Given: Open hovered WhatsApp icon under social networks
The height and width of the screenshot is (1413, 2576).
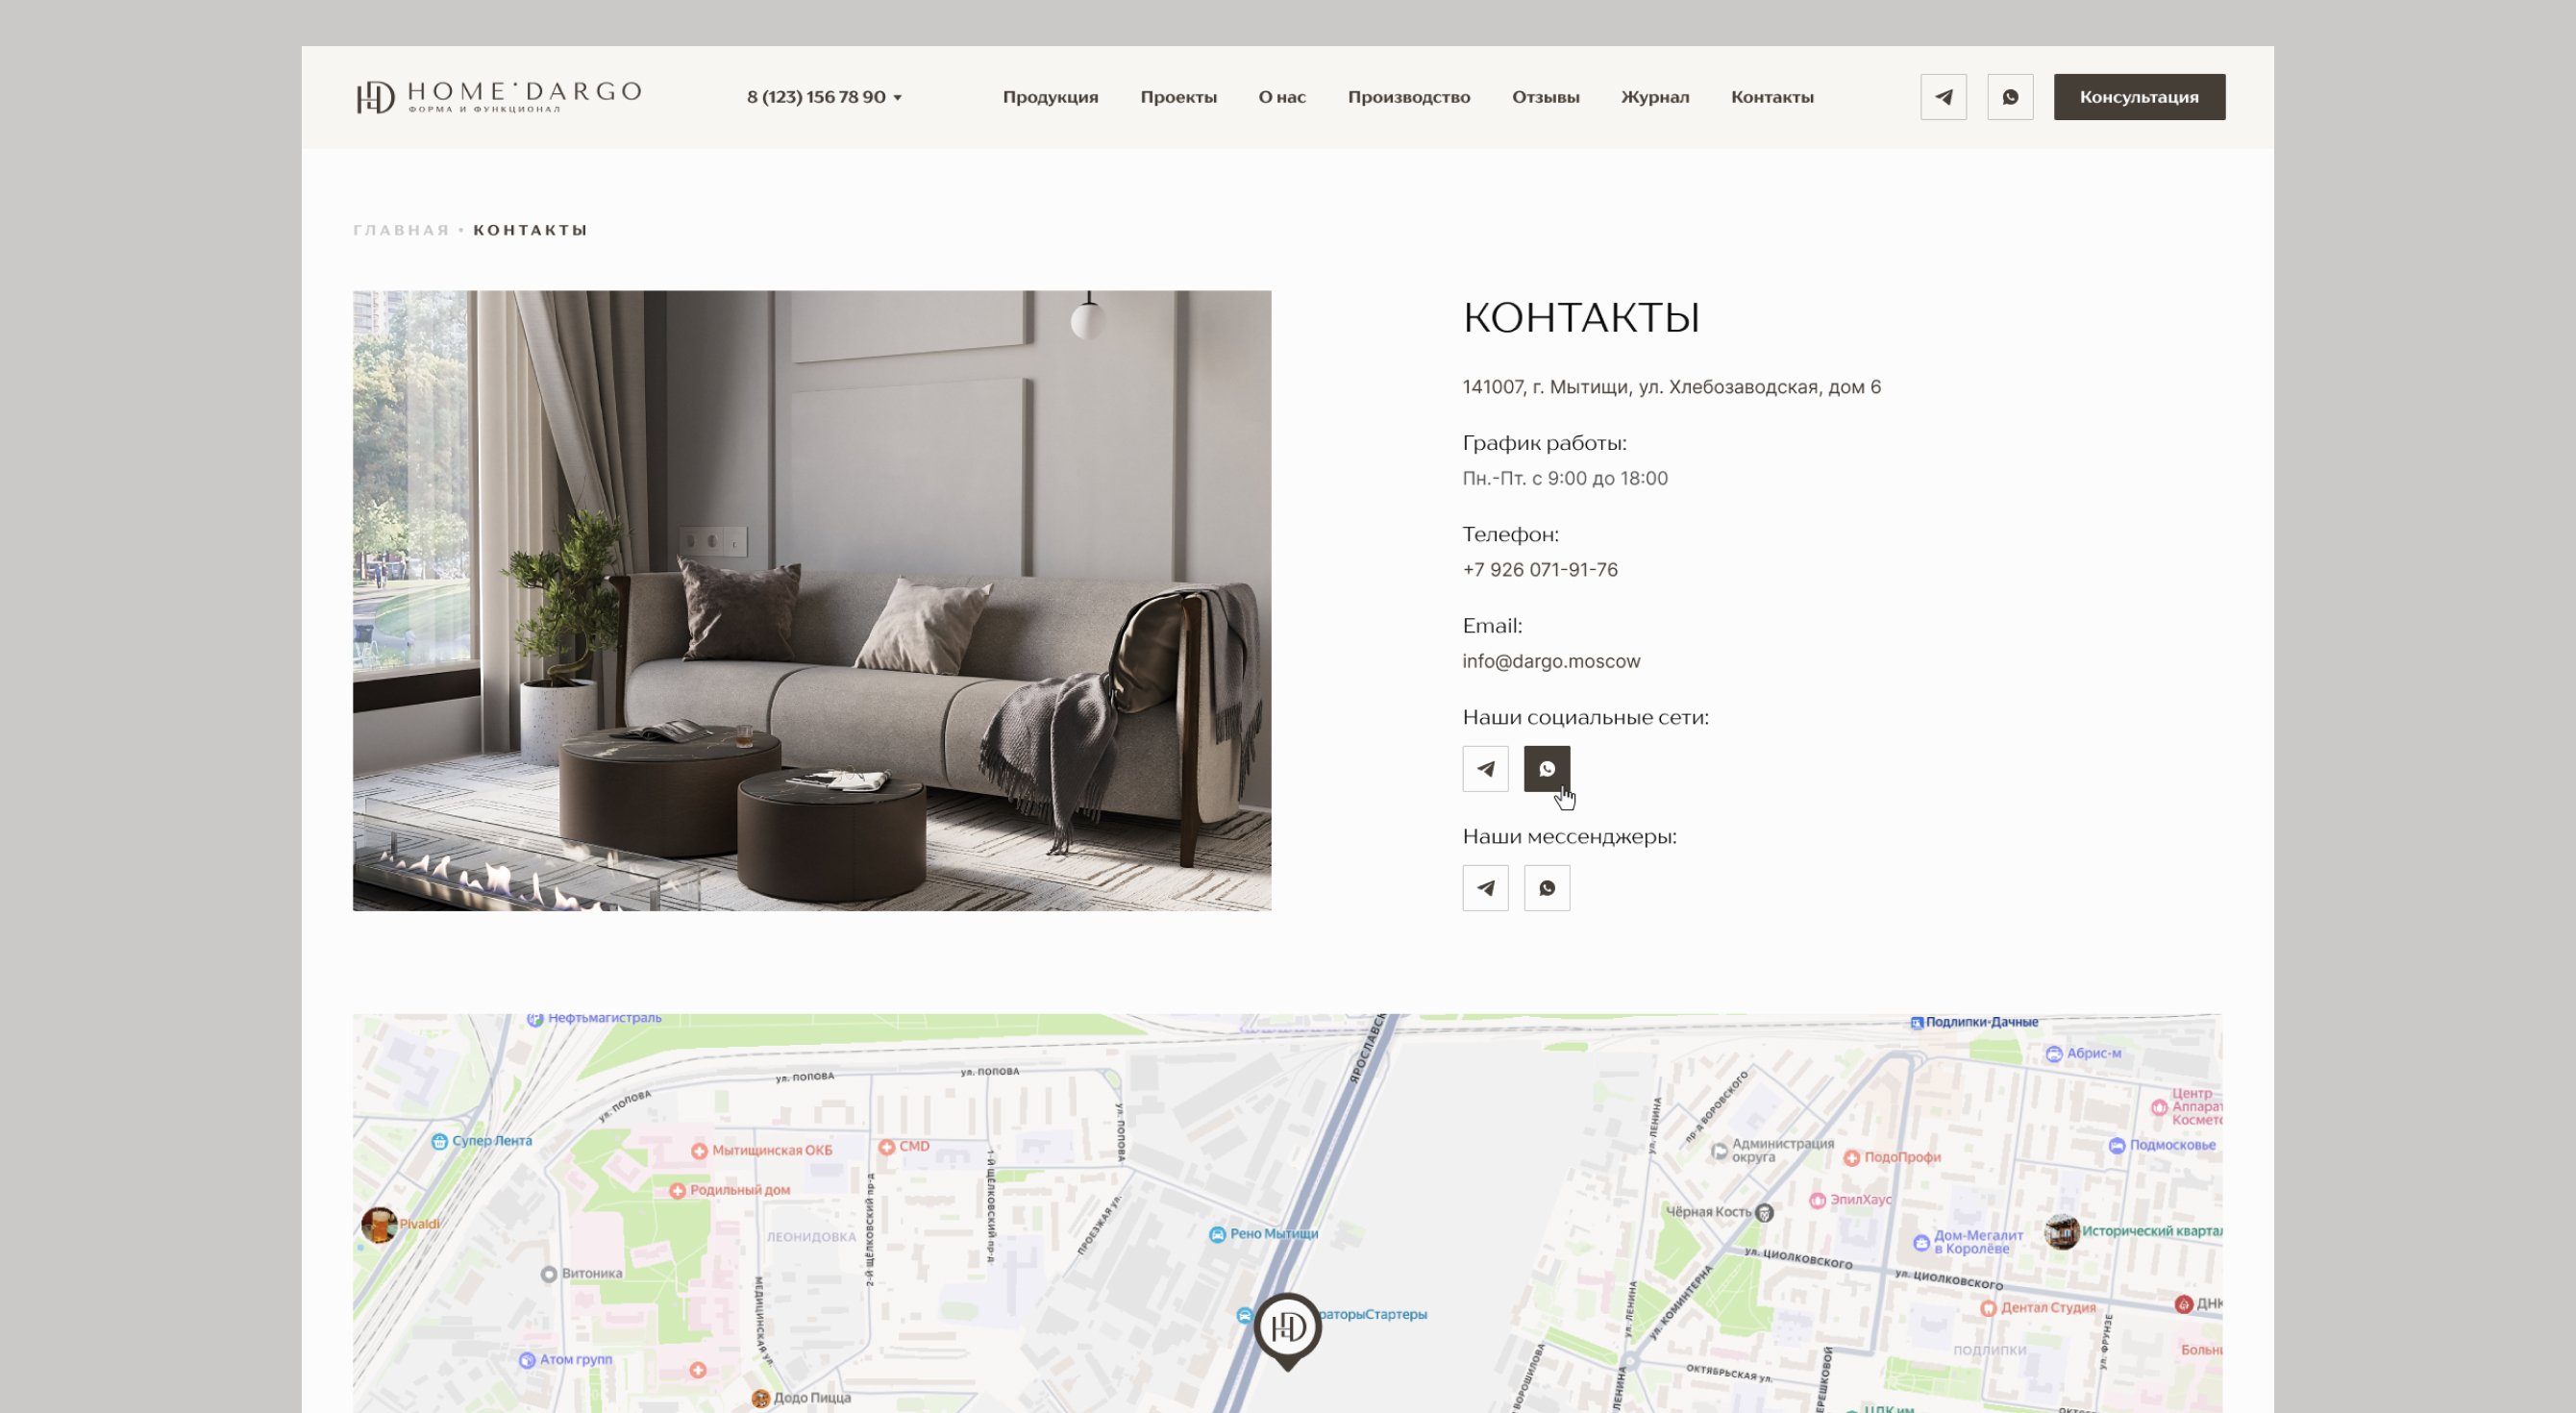Looking at the screenshot, I should coord(1546,769).
